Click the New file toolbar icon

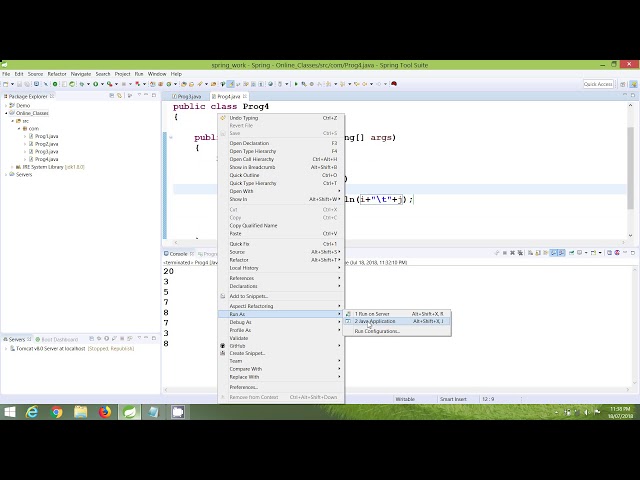tap(5, 84)
